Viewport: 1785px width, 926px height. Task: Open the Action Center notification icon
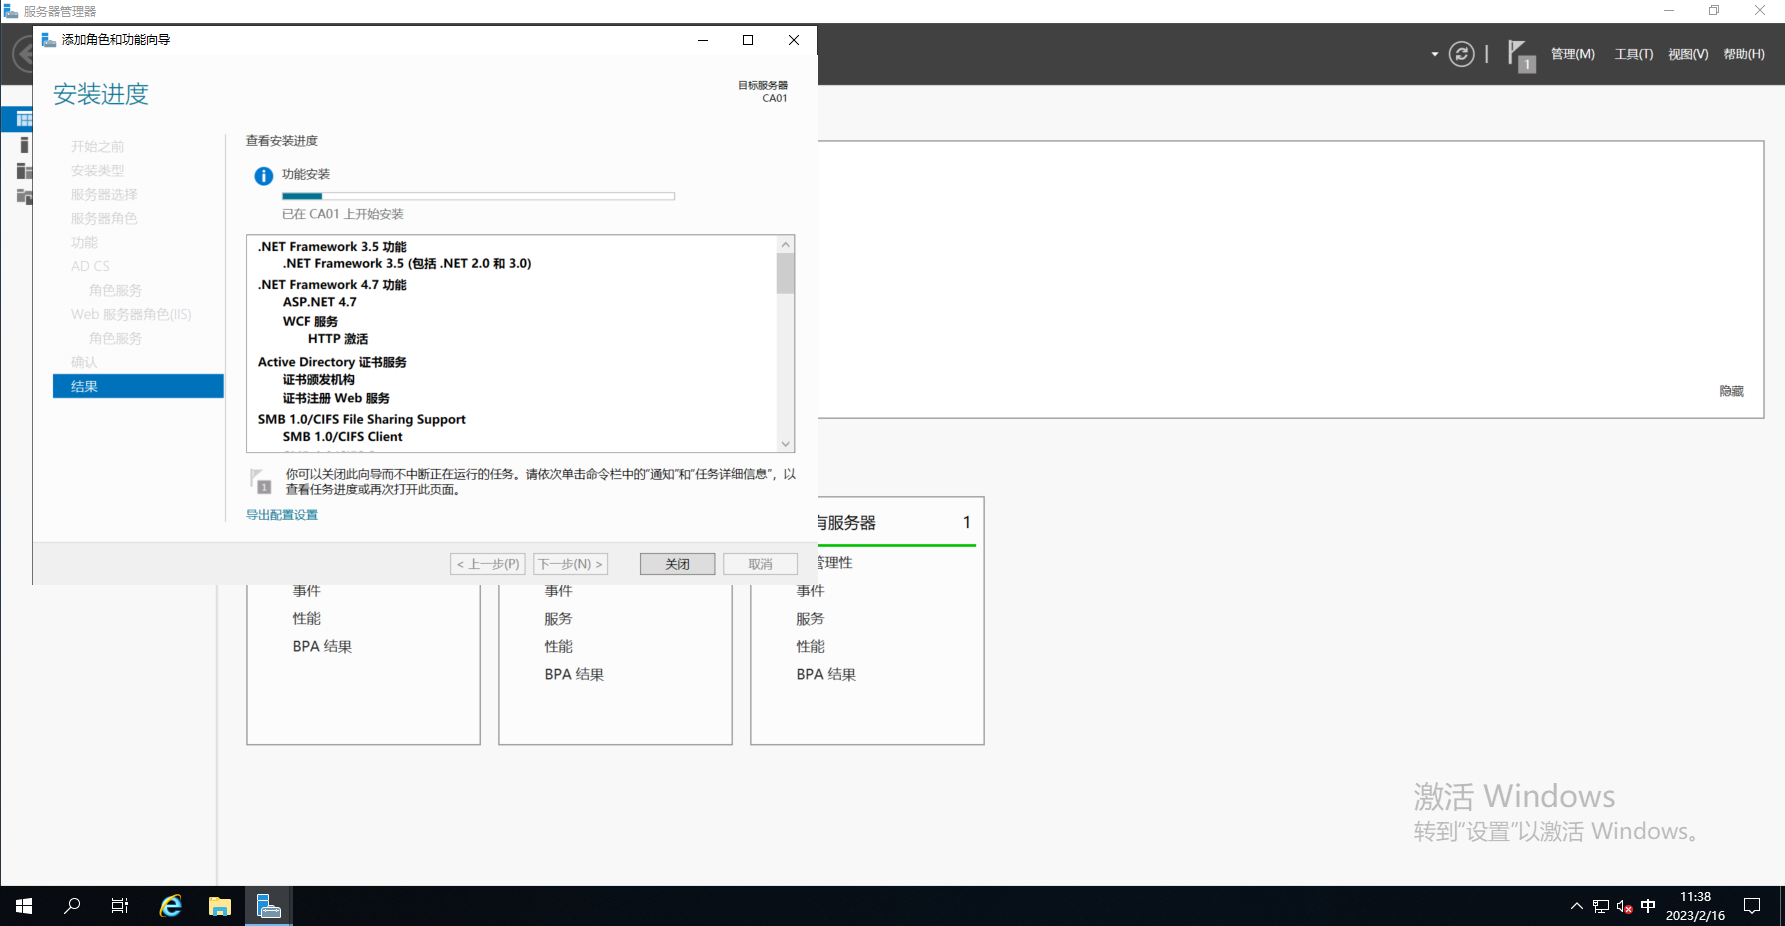[1752, 906]
